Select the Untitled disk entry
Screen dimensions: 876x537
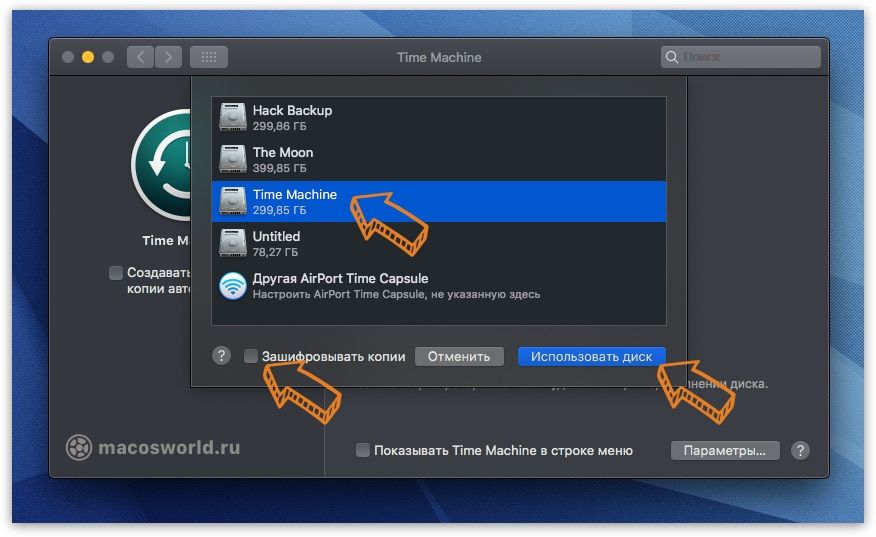439,244
